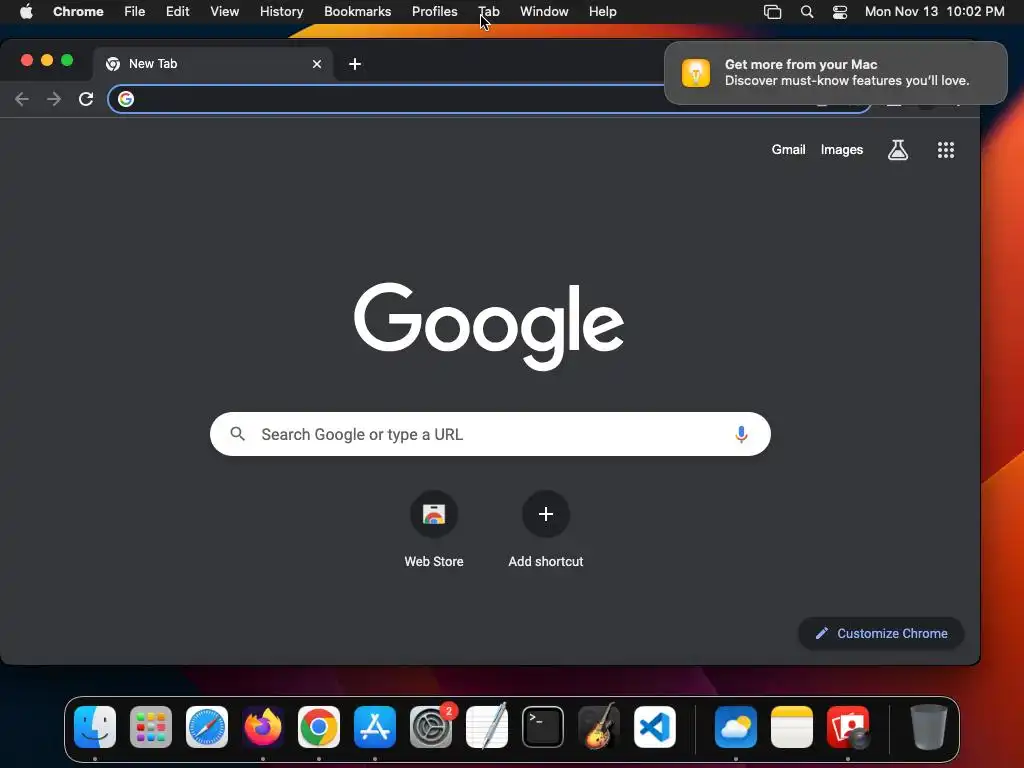
Task: Open Spotlight search in menu bar
Action: (807, 11)
